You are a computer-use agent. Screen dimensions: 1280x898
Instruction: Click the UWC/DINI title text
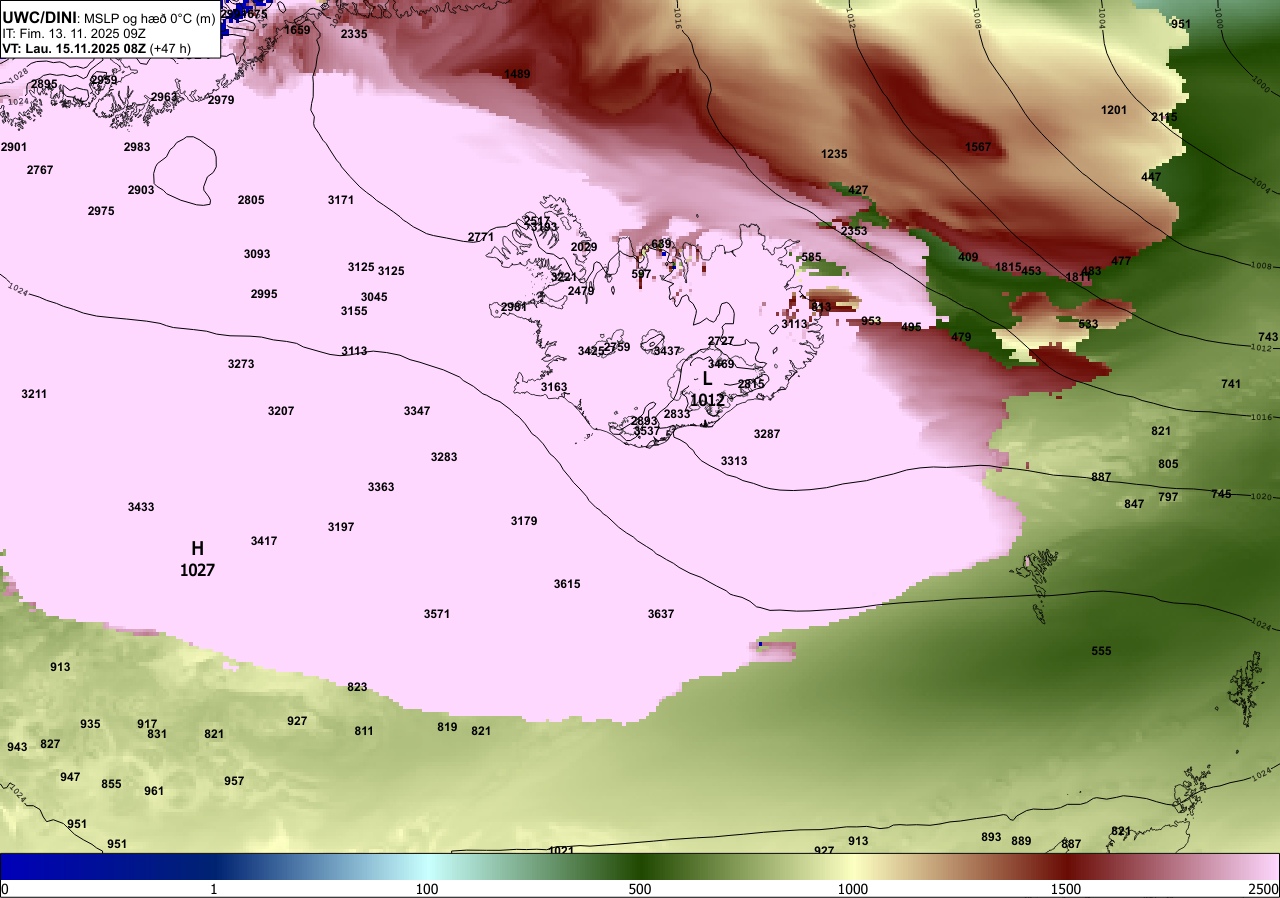pos(40,17)
